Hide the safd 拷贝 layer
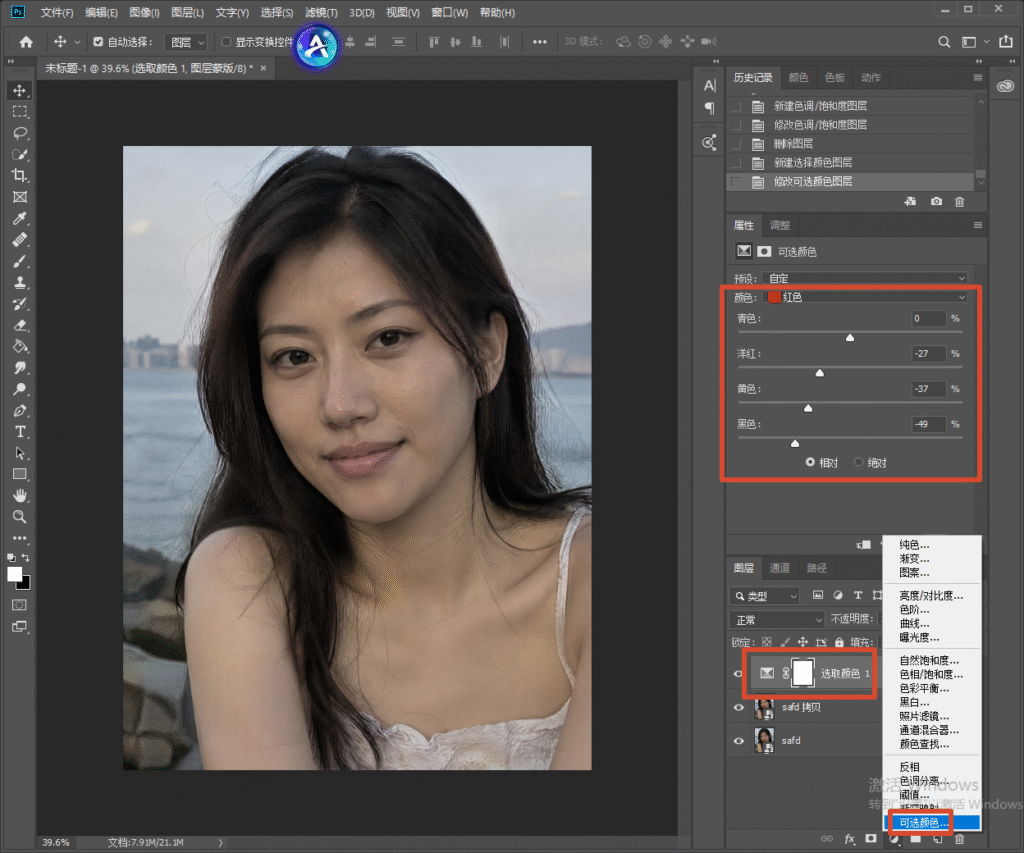The image size is (1024, 853). coord(739,707)
